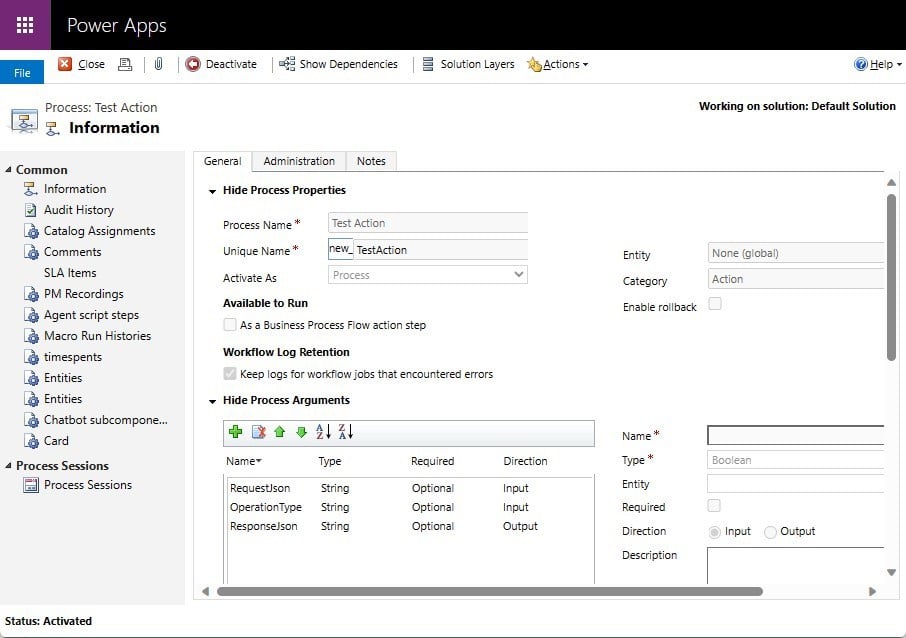Click the Catalog Assignments icon
Viewport: 906px width, 638px height.
31,231
